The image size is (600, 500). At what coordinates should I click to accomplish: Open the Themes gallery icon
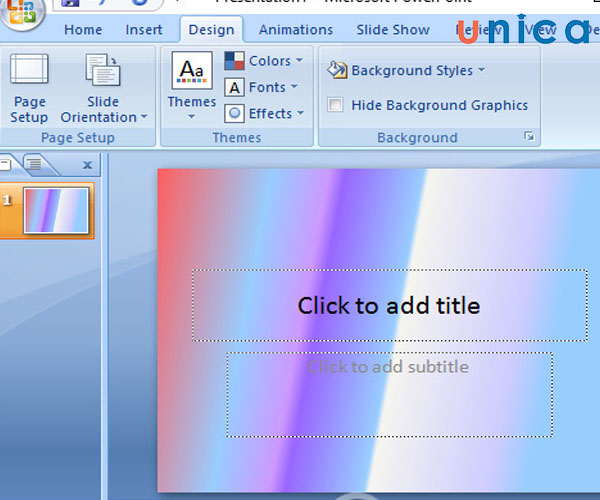[x=192, y=70]
